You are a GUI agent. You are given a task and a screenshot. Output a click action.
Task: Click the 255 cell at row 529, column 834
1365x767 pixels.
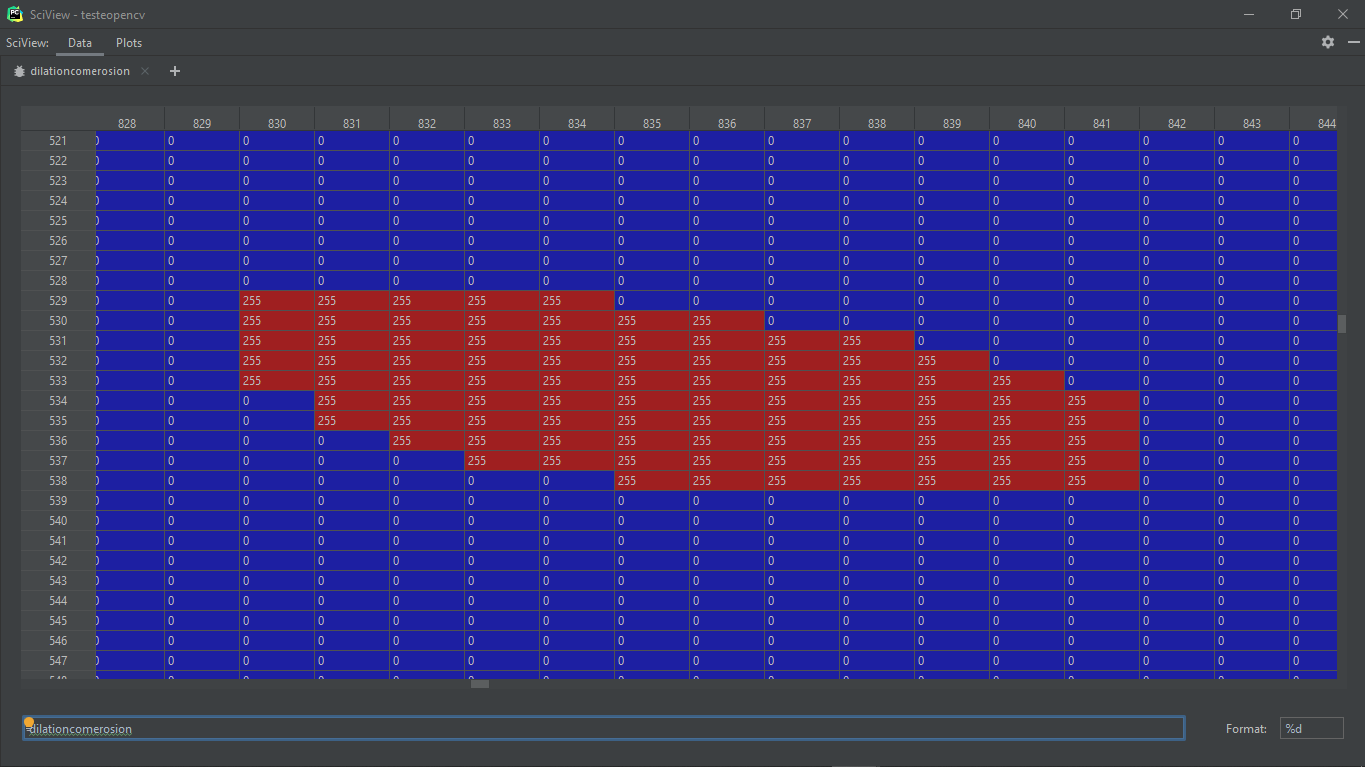577,301
